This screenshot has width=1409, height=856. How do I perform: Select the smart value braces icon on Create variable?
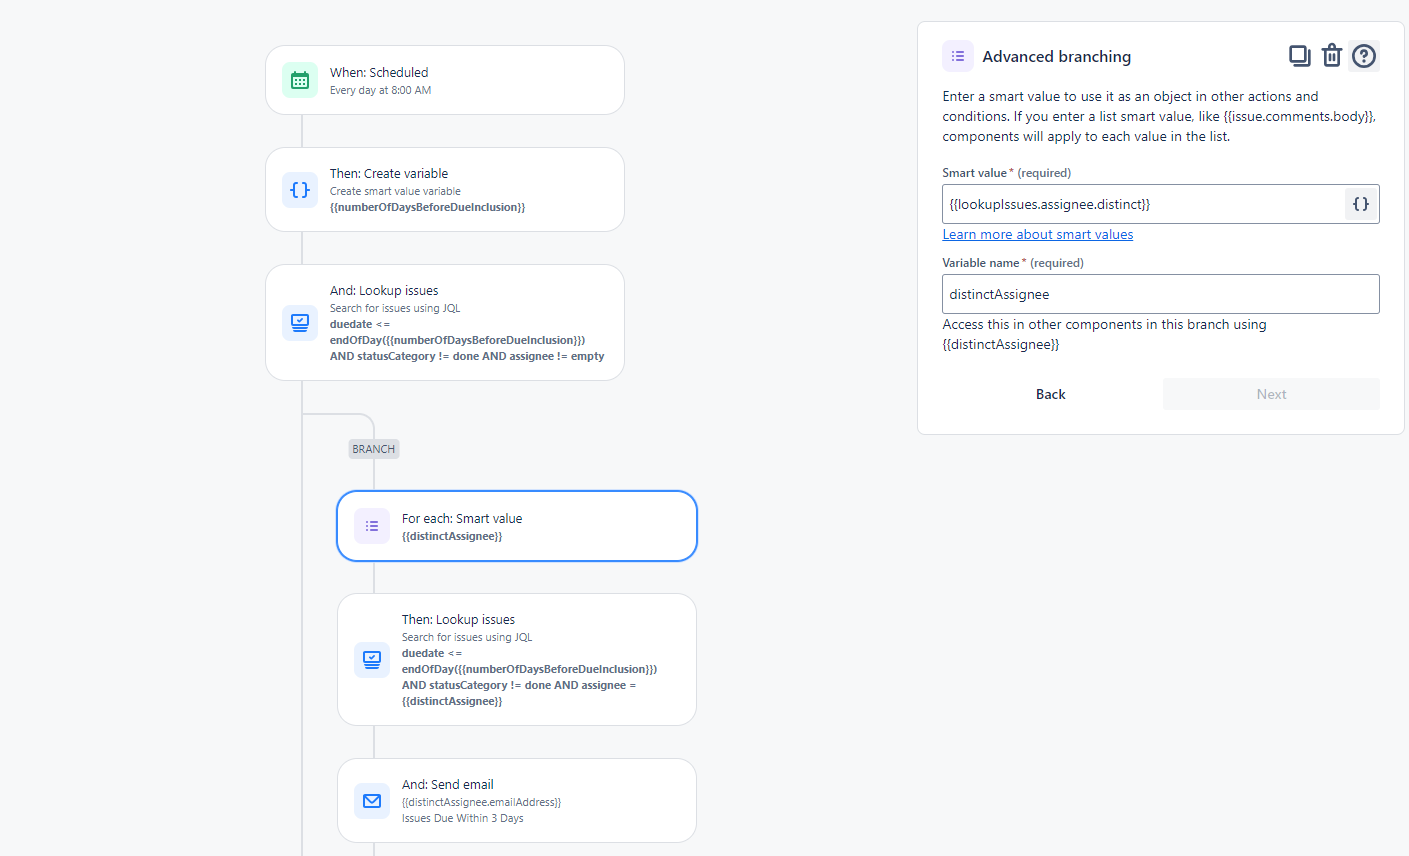(300, 190)
